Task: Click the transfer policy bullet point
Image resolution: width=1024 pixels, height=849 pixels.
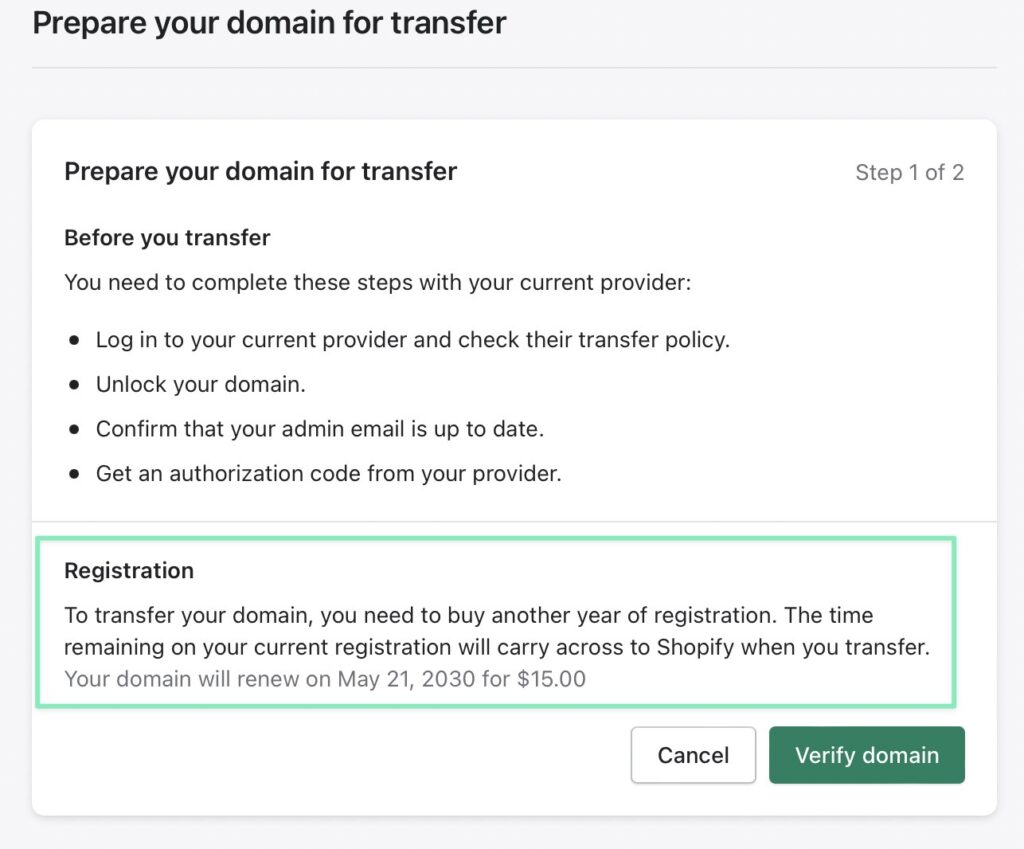Action: 411,339
